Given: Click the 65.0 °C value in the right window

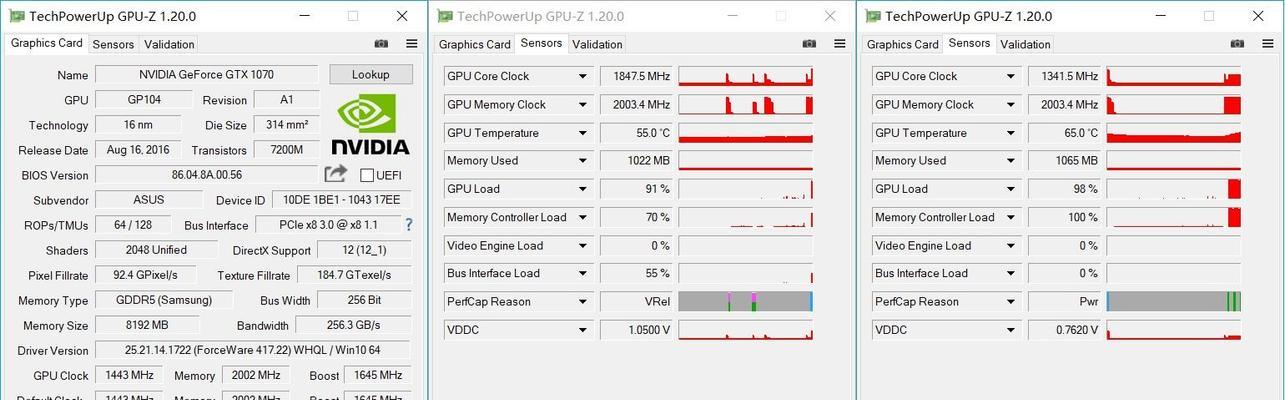Looking at the screenshot, I should (1064, 133).
